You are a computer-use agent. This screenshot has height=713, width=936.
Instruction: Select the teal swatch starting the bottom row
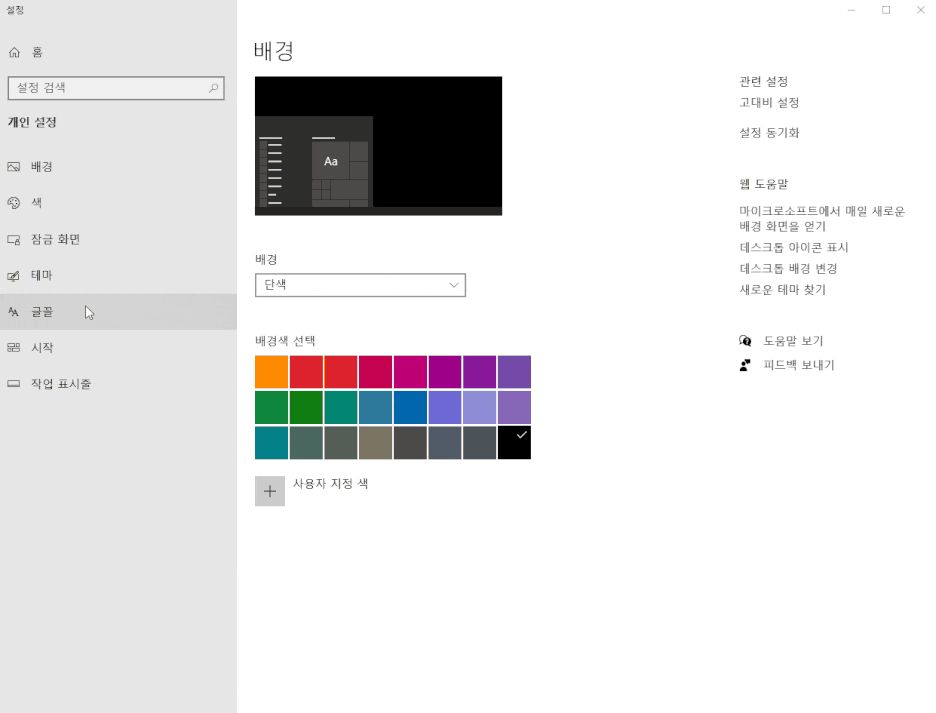pyautogui.click(x=272, y=442)
